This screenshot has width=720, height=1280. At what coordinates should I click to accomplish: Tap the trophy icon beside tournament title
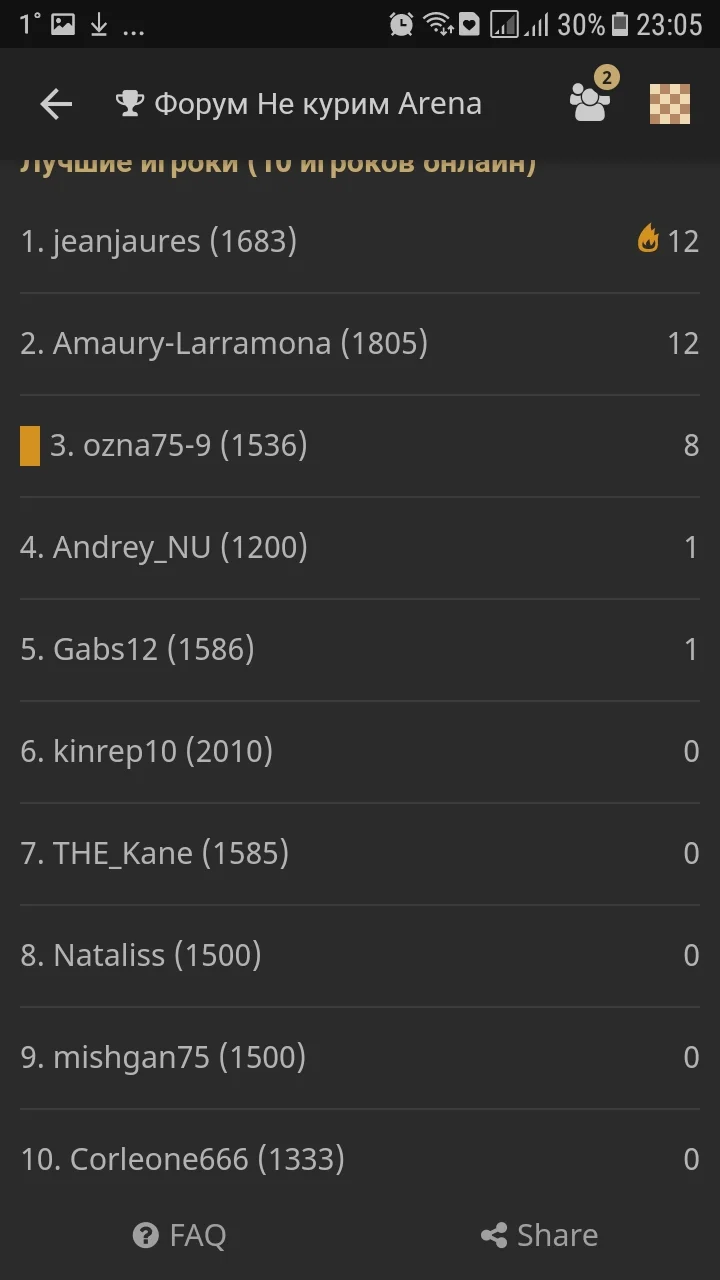tap(130, 104)
